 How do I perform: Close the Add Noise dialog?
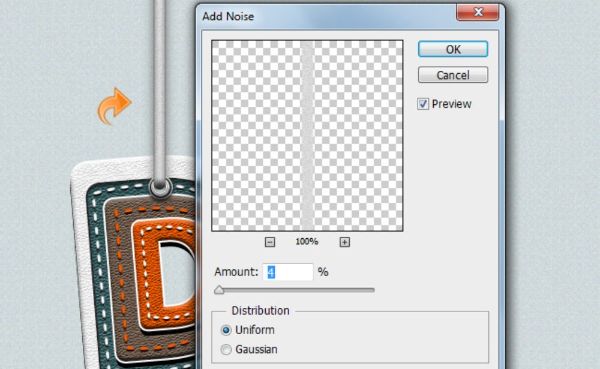click(478, 12)
